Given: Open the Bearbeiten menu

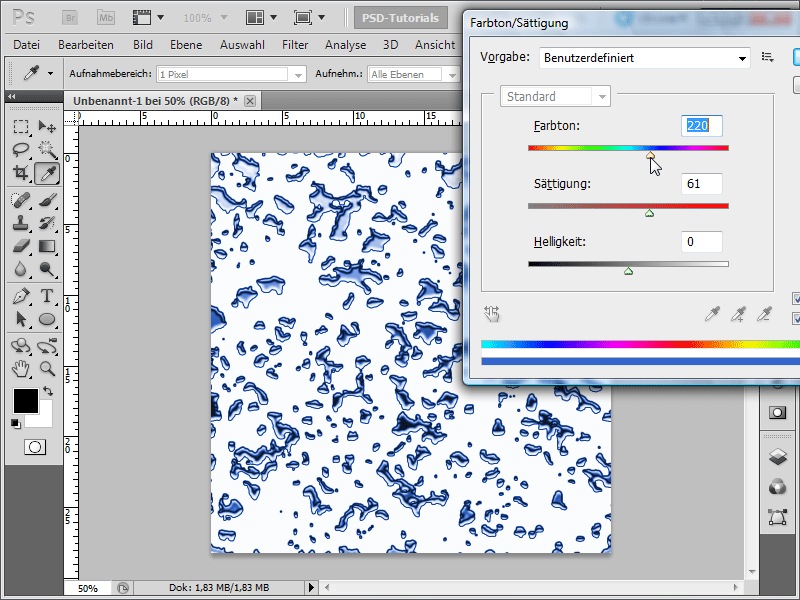Looking at the screenshot, I should click(x=86, y=45).
